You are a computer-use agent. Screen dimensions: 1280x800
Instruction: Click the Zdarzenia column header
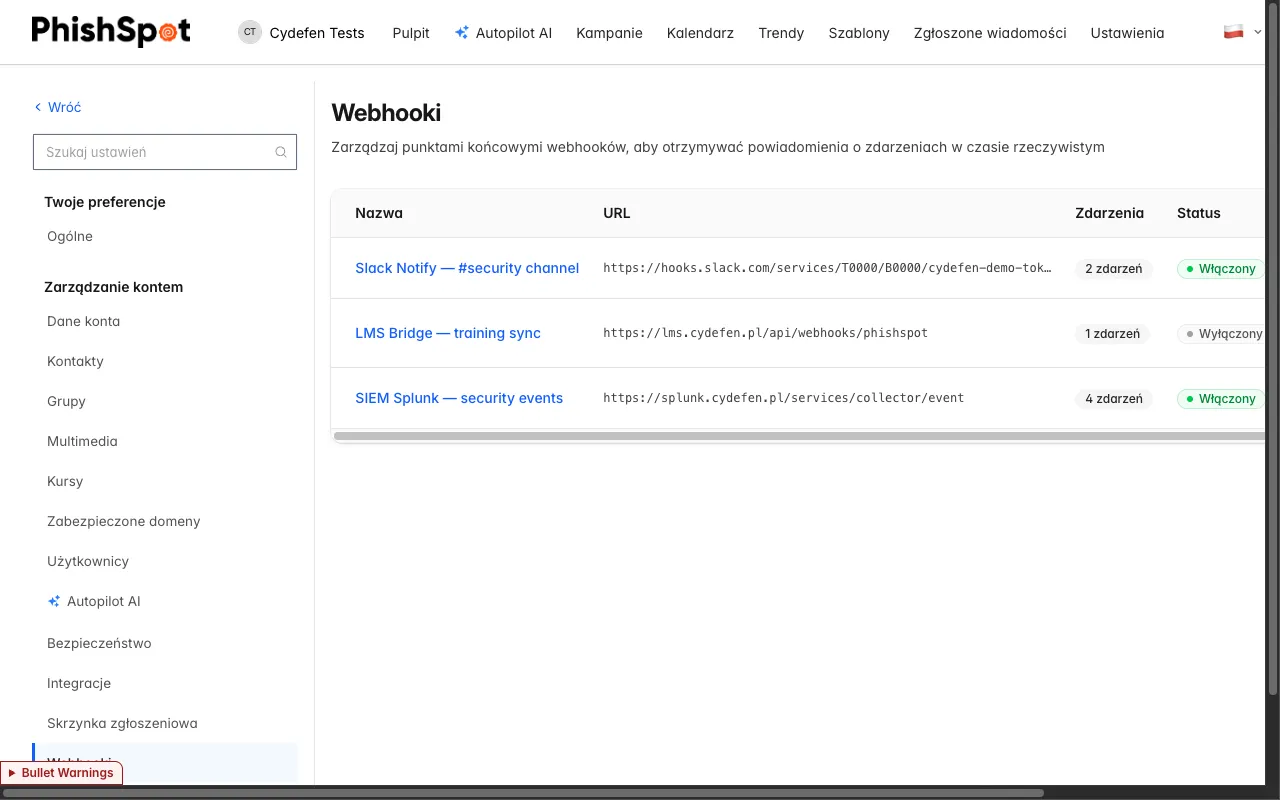1109,213
